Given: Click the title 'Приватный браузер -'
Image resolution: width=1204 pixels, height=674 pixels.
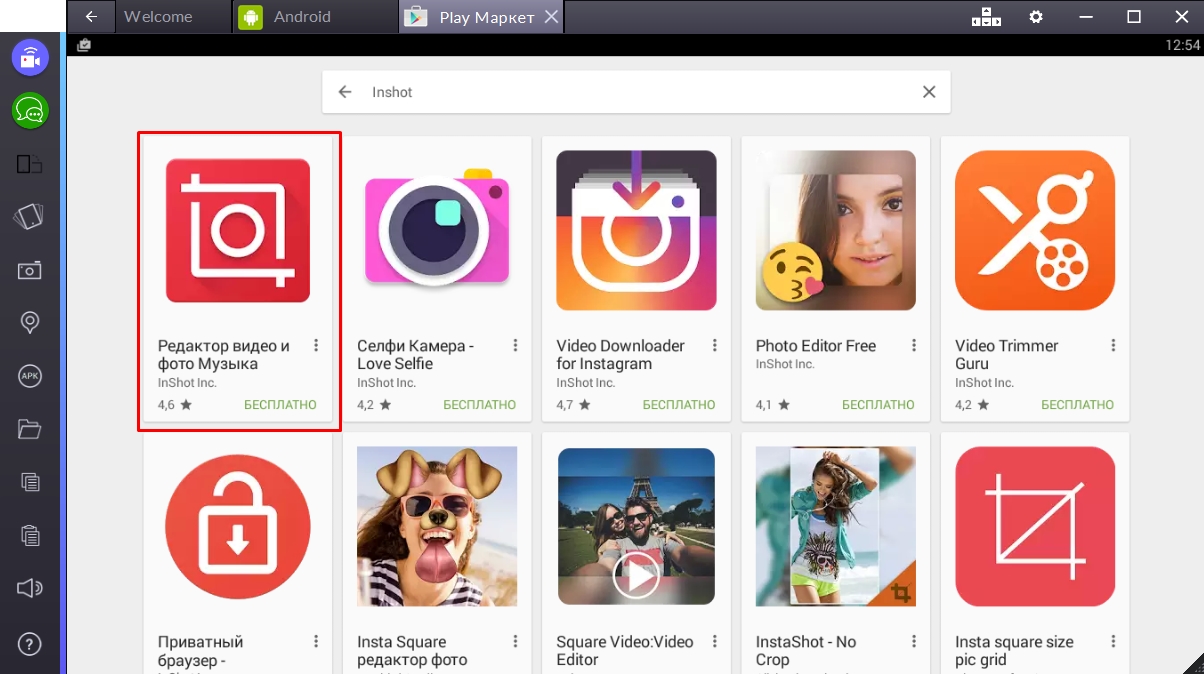Looking at the screenshot, I should click(200, 650).
